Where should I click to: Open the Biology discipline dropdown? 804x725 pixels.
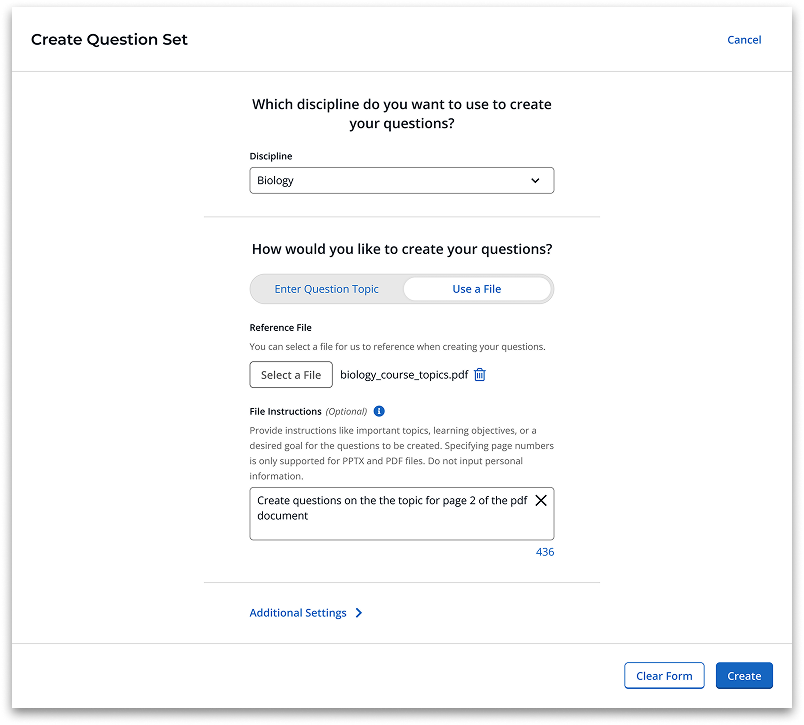(401, 181)
